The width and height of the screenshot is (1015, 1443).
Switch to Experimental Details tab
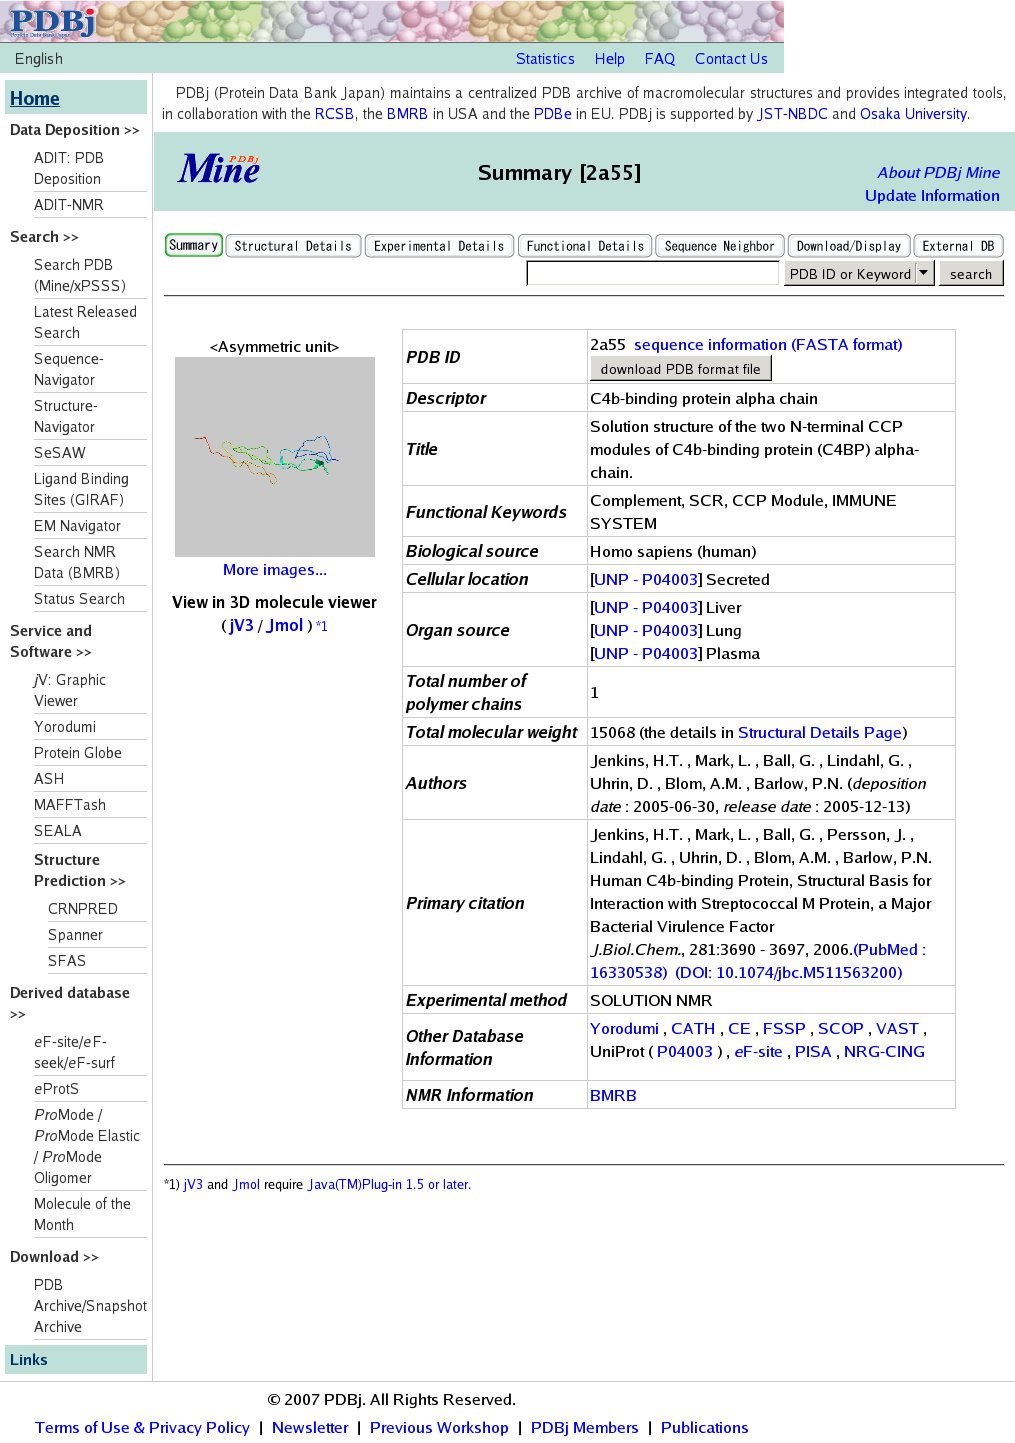439,246
